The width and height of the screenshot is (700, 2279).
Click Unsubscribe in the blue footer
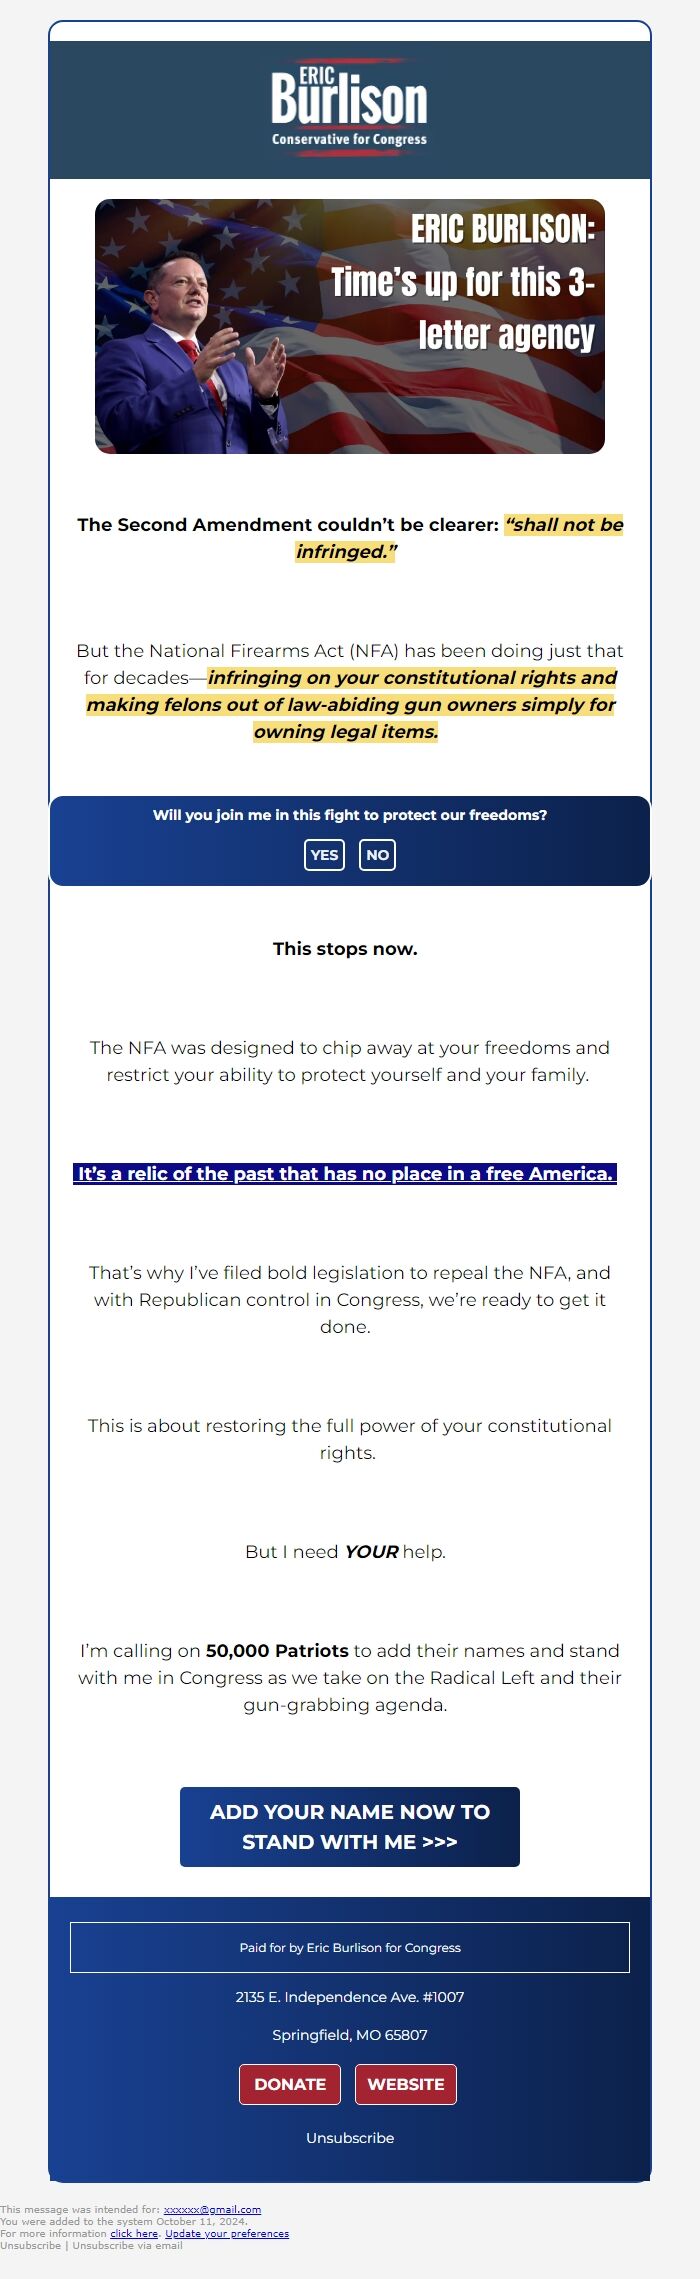350,2138
